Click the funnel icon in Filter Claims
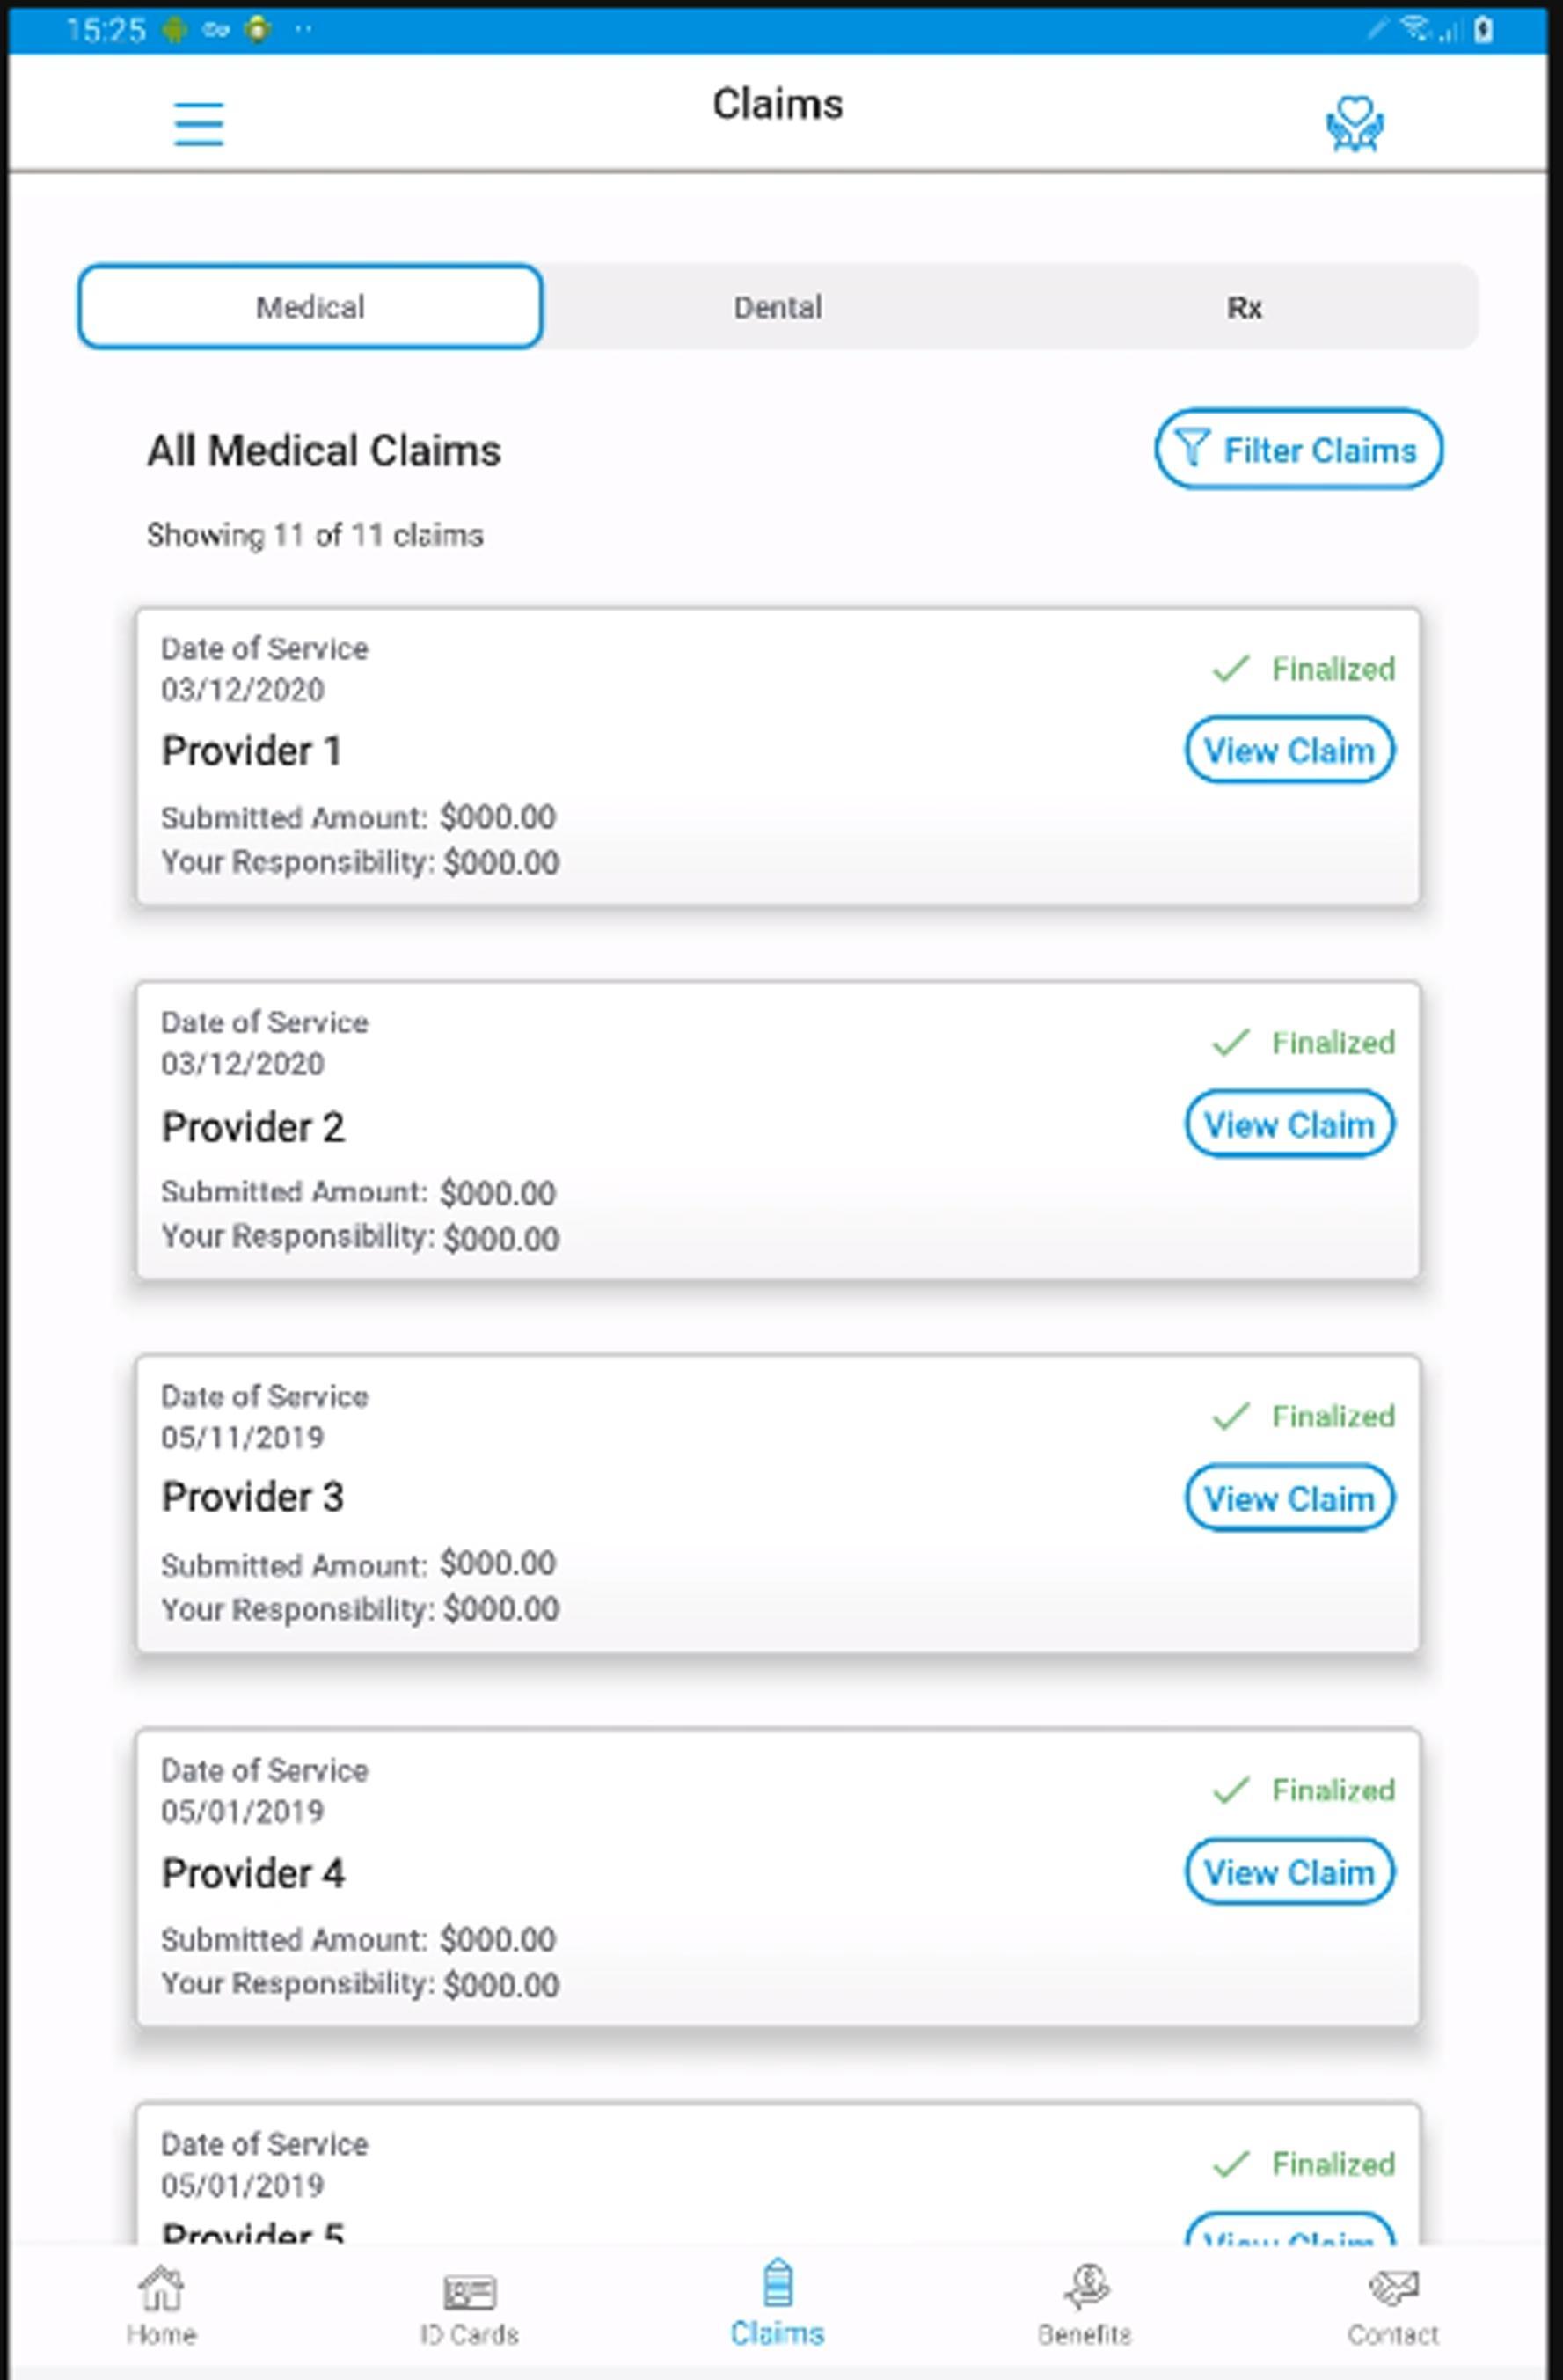Image resolution: width=1563 pixels, height=2380 pixels. pos(1191,448)
